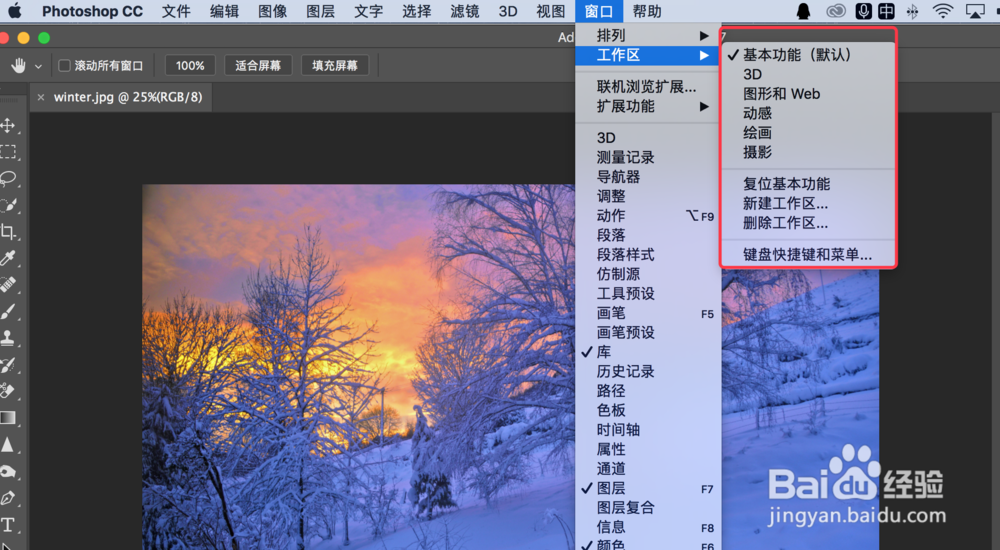The height and width of the screenshot is (550, 1000).
Task: Click the 100% zoom button
Action: coord(190,65)
